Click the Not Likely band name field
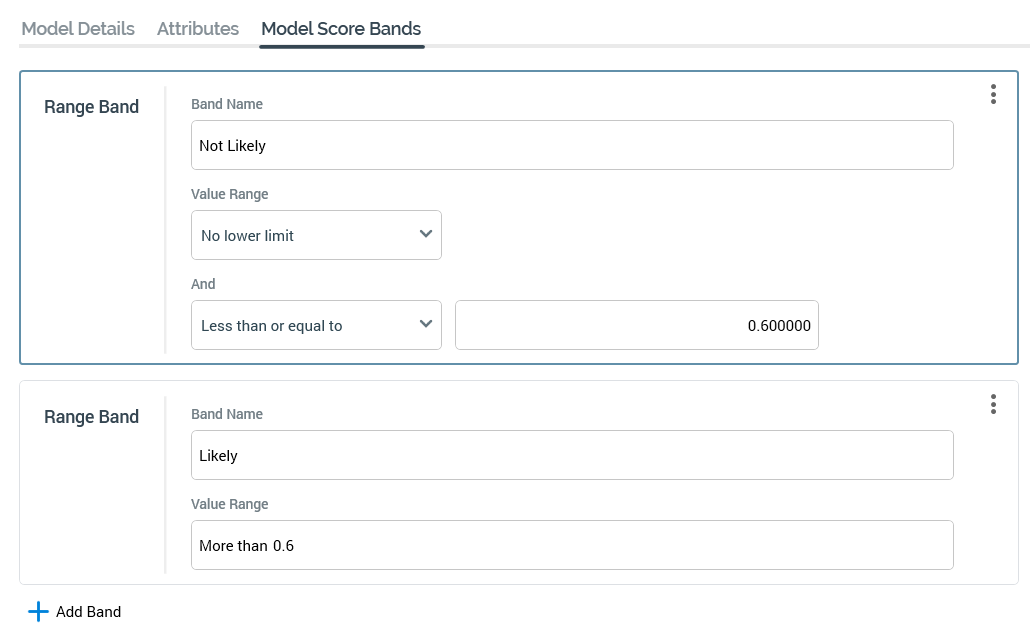The width and height of the screenshot is (1030, 640). pos(572,145)
